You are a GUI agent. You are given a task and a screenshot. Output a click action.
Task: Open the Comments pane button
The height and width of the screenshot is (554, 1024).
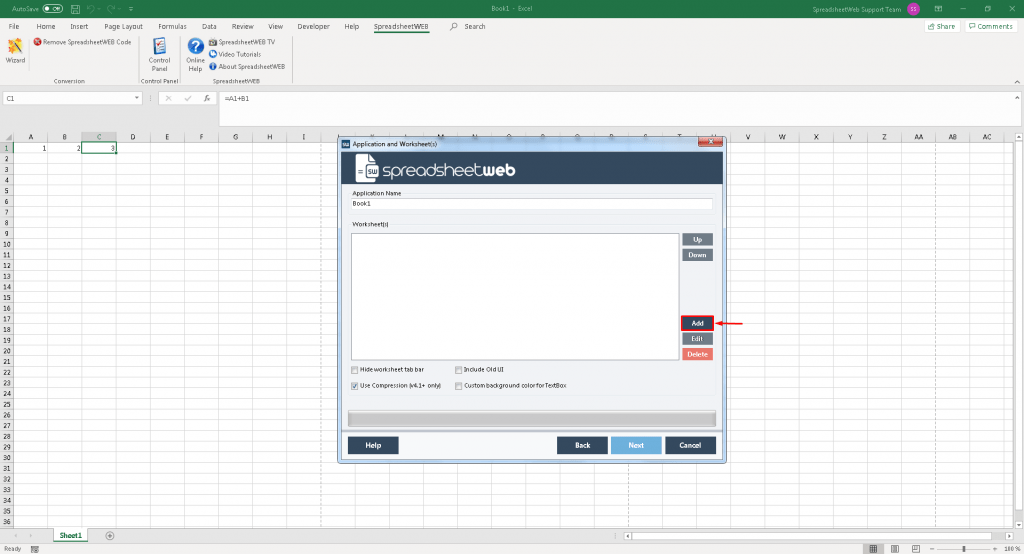[991, 27]
